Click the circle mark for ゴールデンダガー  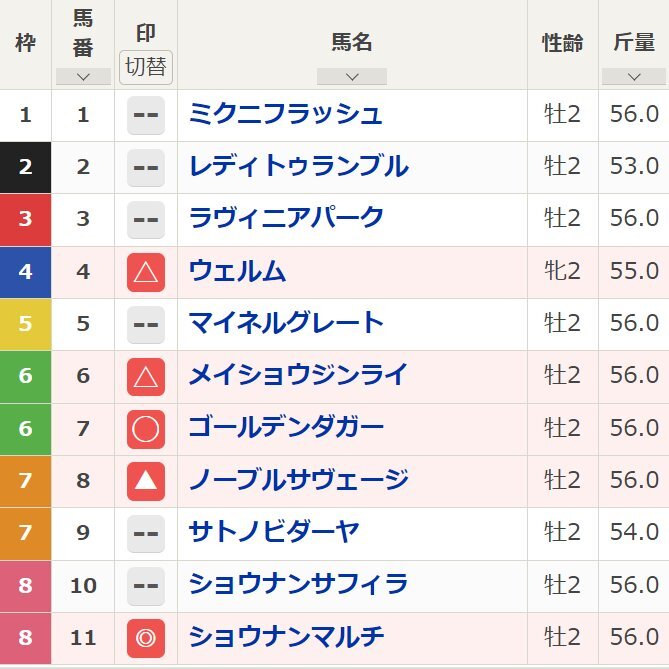(146, 429)
